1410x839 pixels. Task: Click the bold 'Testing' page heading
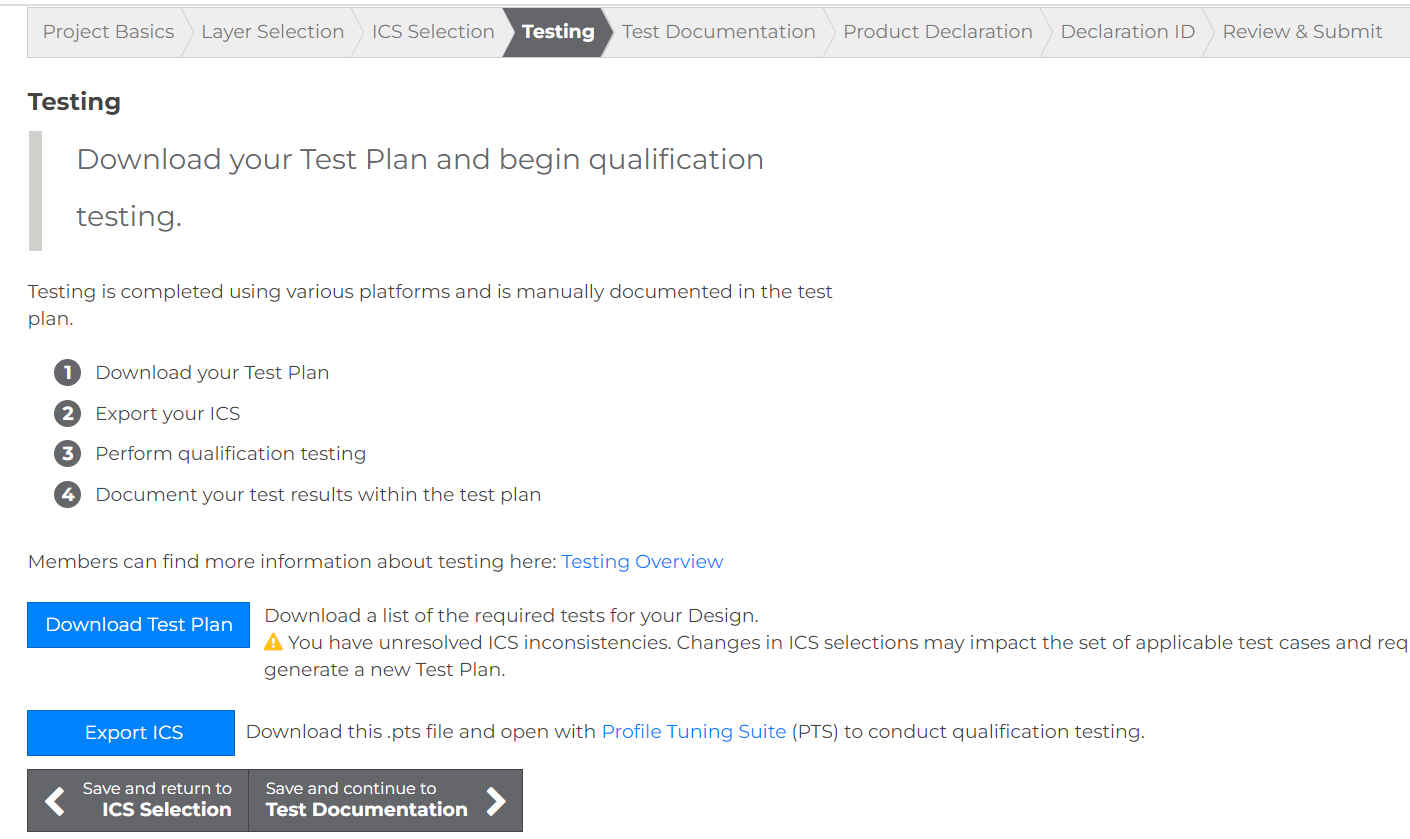(74, 102)
